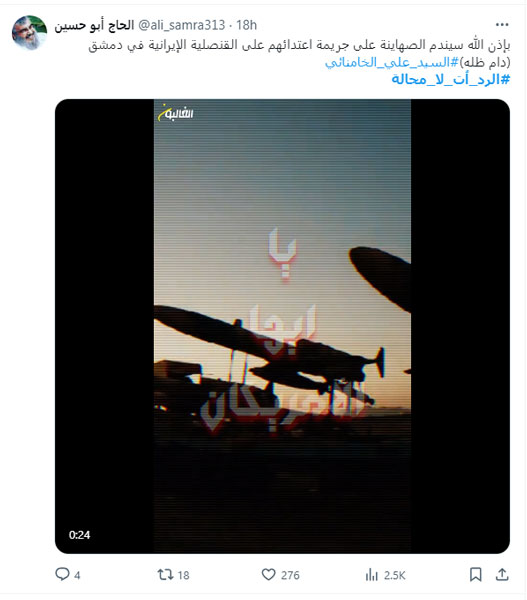This screenshot has width=527, height=600.
Task: Click the video channel logo watermark
Action: coord(176,113)
